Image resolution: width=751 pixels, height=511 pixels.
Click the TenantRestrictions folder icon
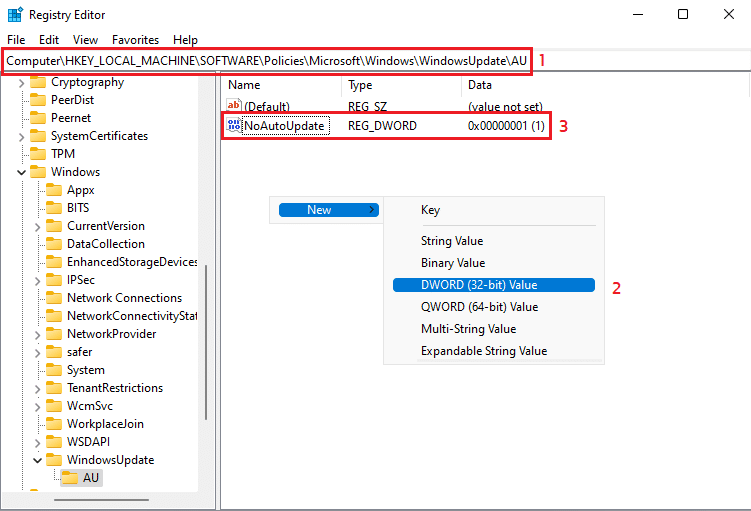tap(54, 388)
